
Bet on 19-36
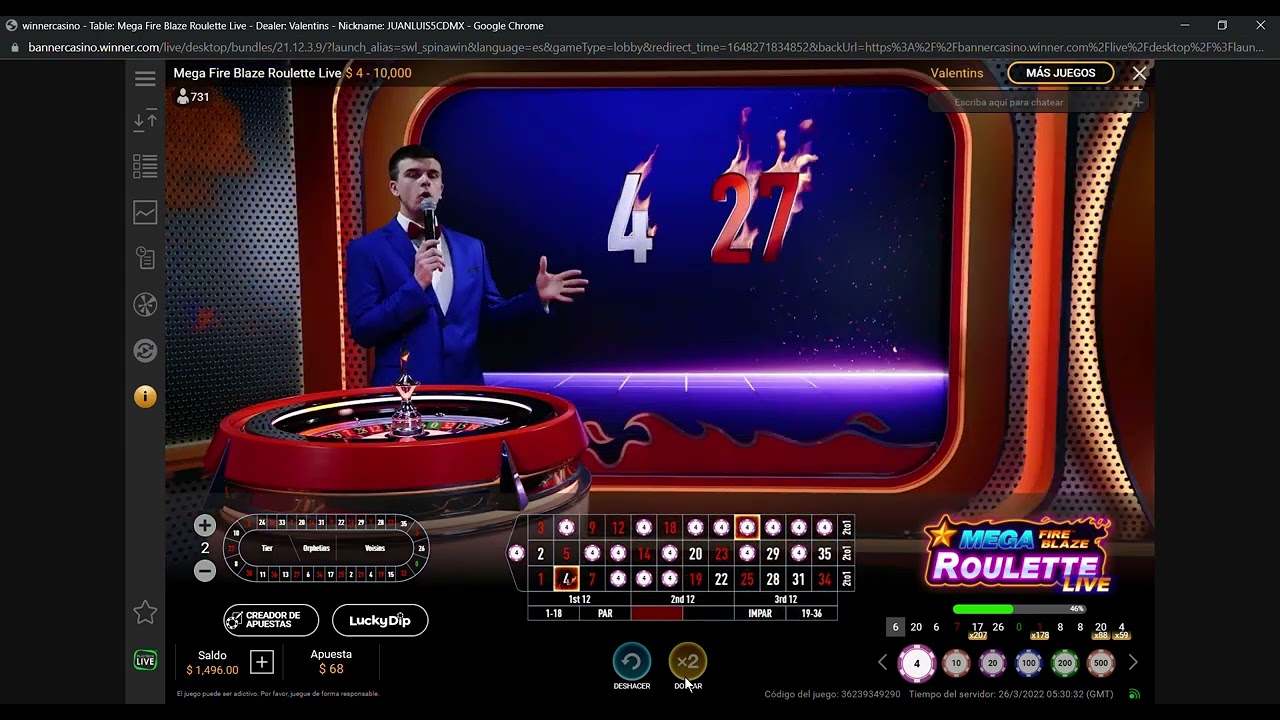coord(812,613)
